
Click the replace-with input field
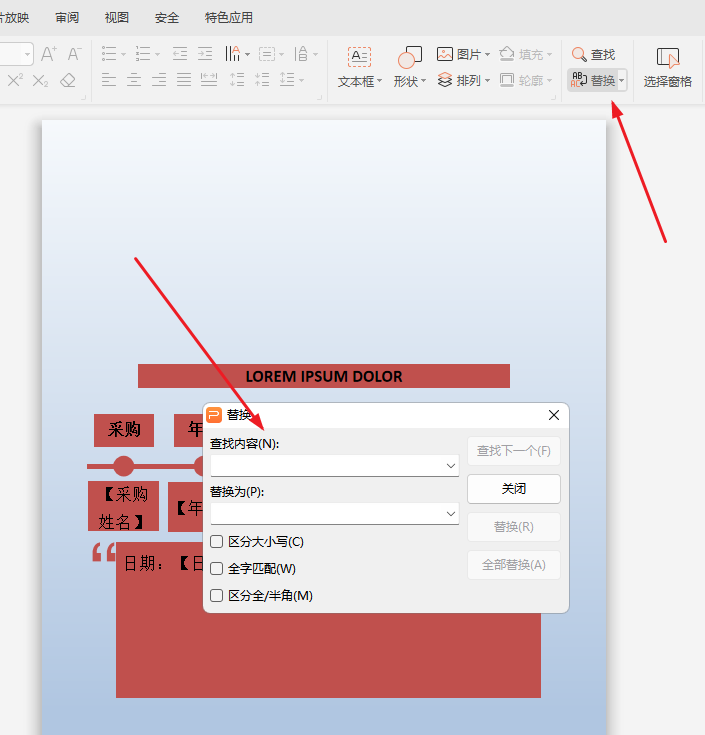[335, 514]
